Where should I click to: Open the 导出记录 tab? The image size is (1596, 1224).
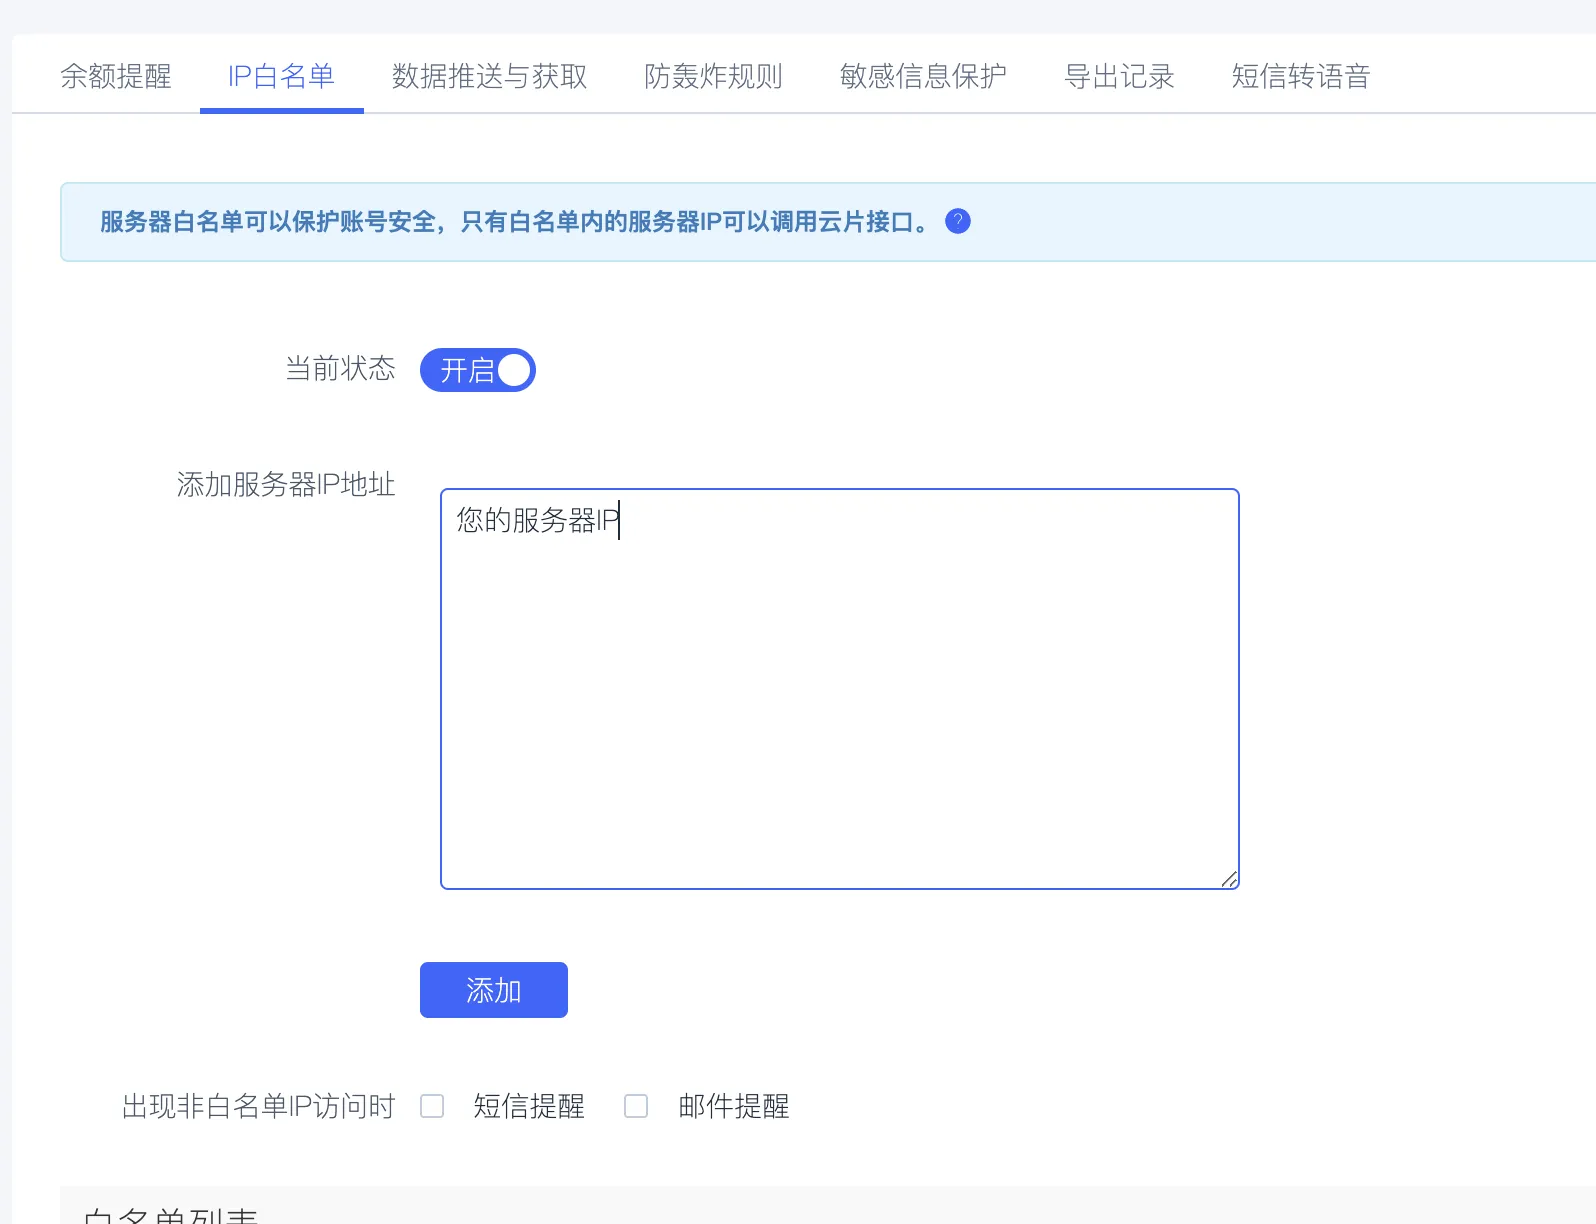(x=1120, y=76)
